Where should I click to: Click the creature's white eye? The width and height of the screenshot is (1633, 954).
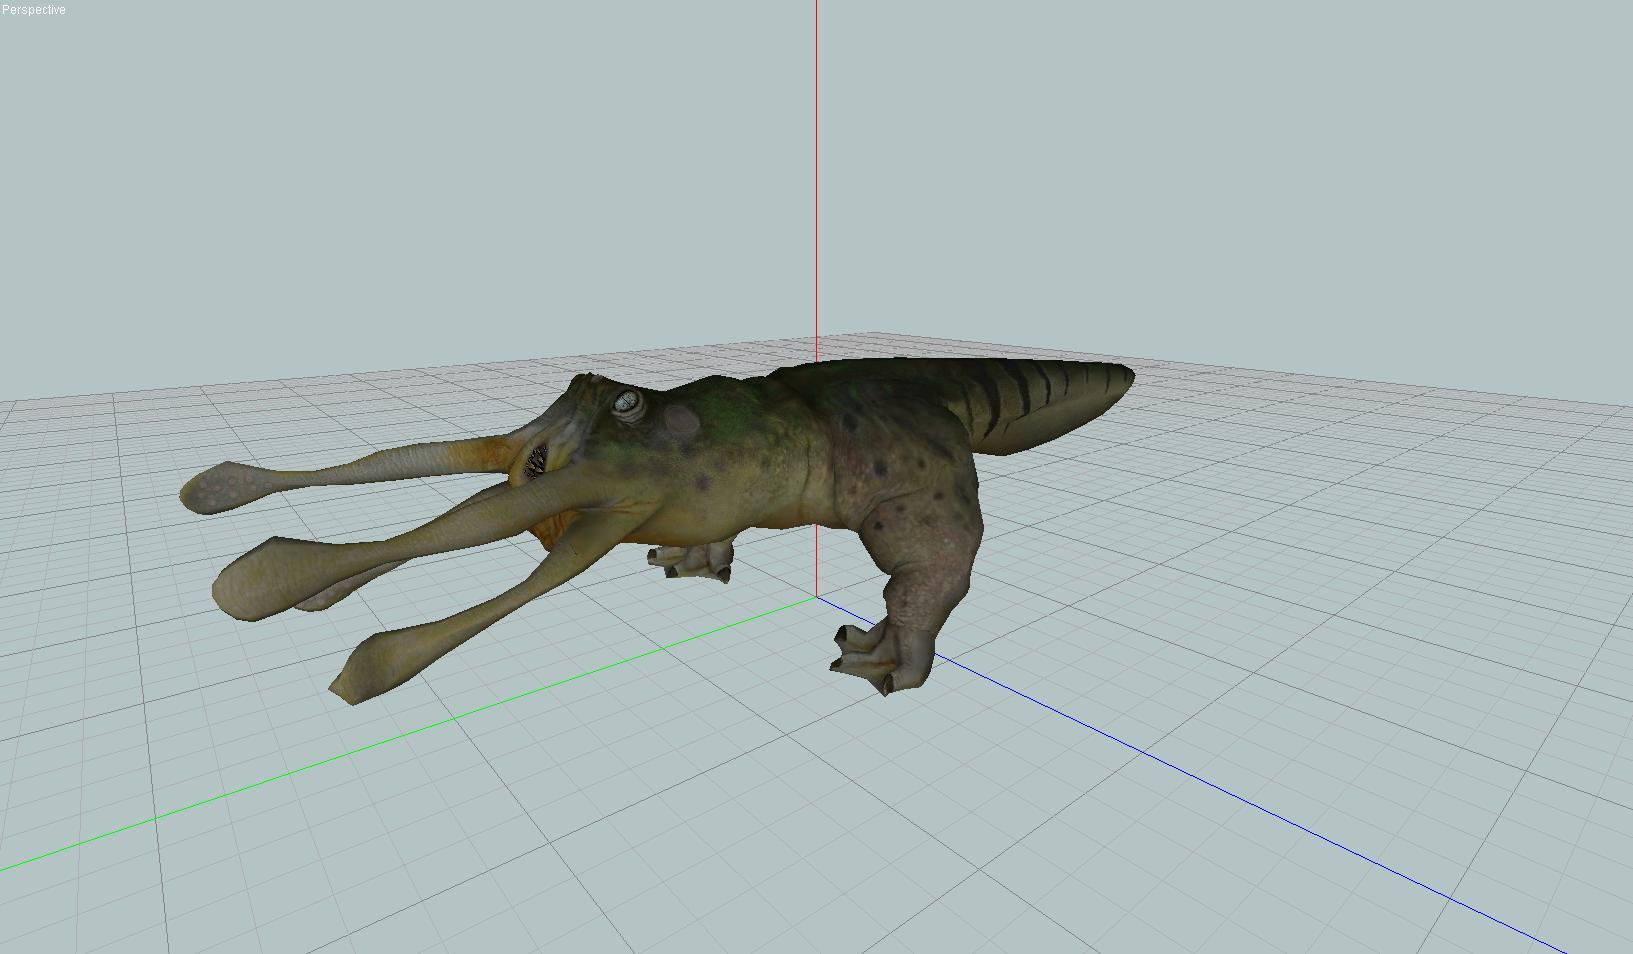coord(627,402)
